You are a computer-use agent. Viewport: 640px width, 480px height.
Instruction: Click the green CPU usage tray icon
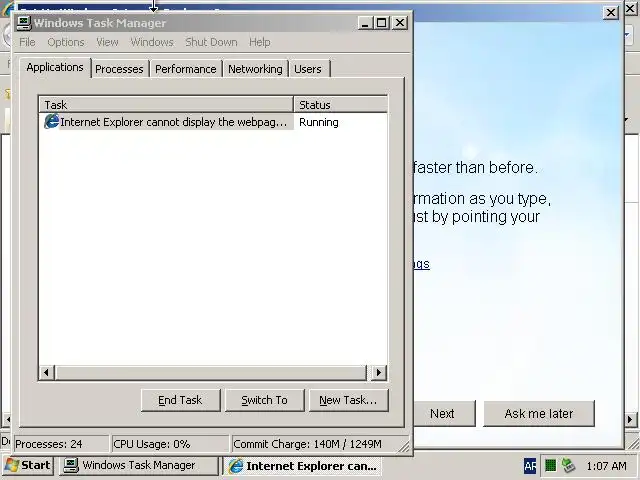551,465
